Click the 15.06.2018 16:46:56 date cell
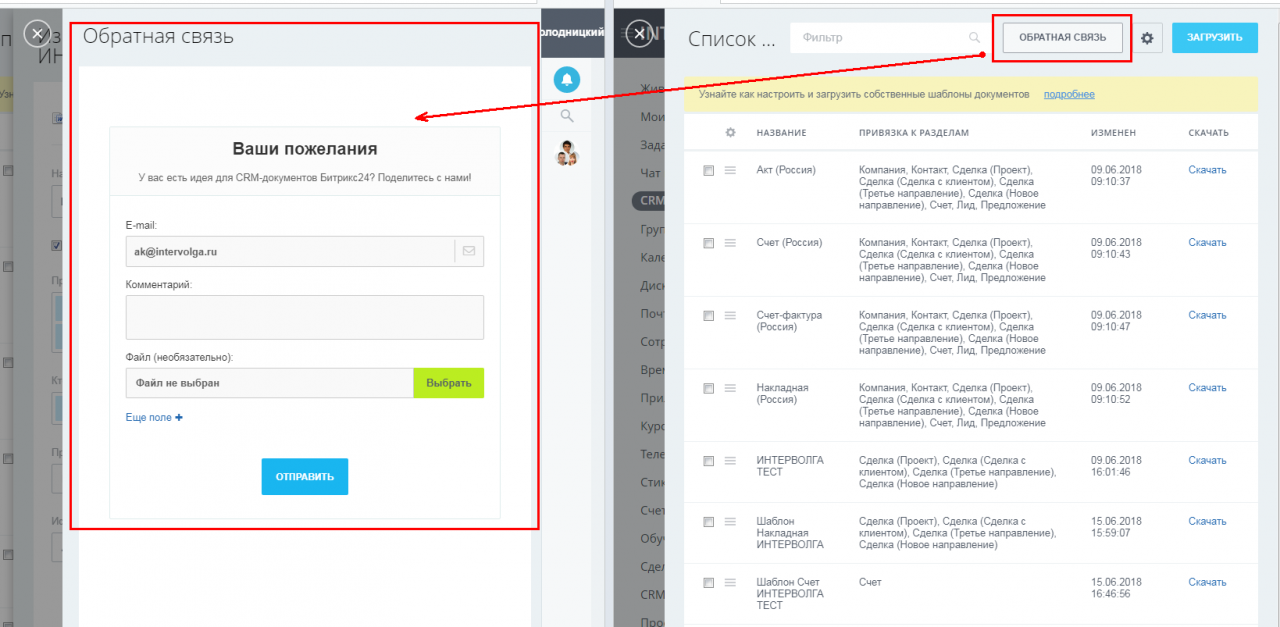 tap(1116, 588)
